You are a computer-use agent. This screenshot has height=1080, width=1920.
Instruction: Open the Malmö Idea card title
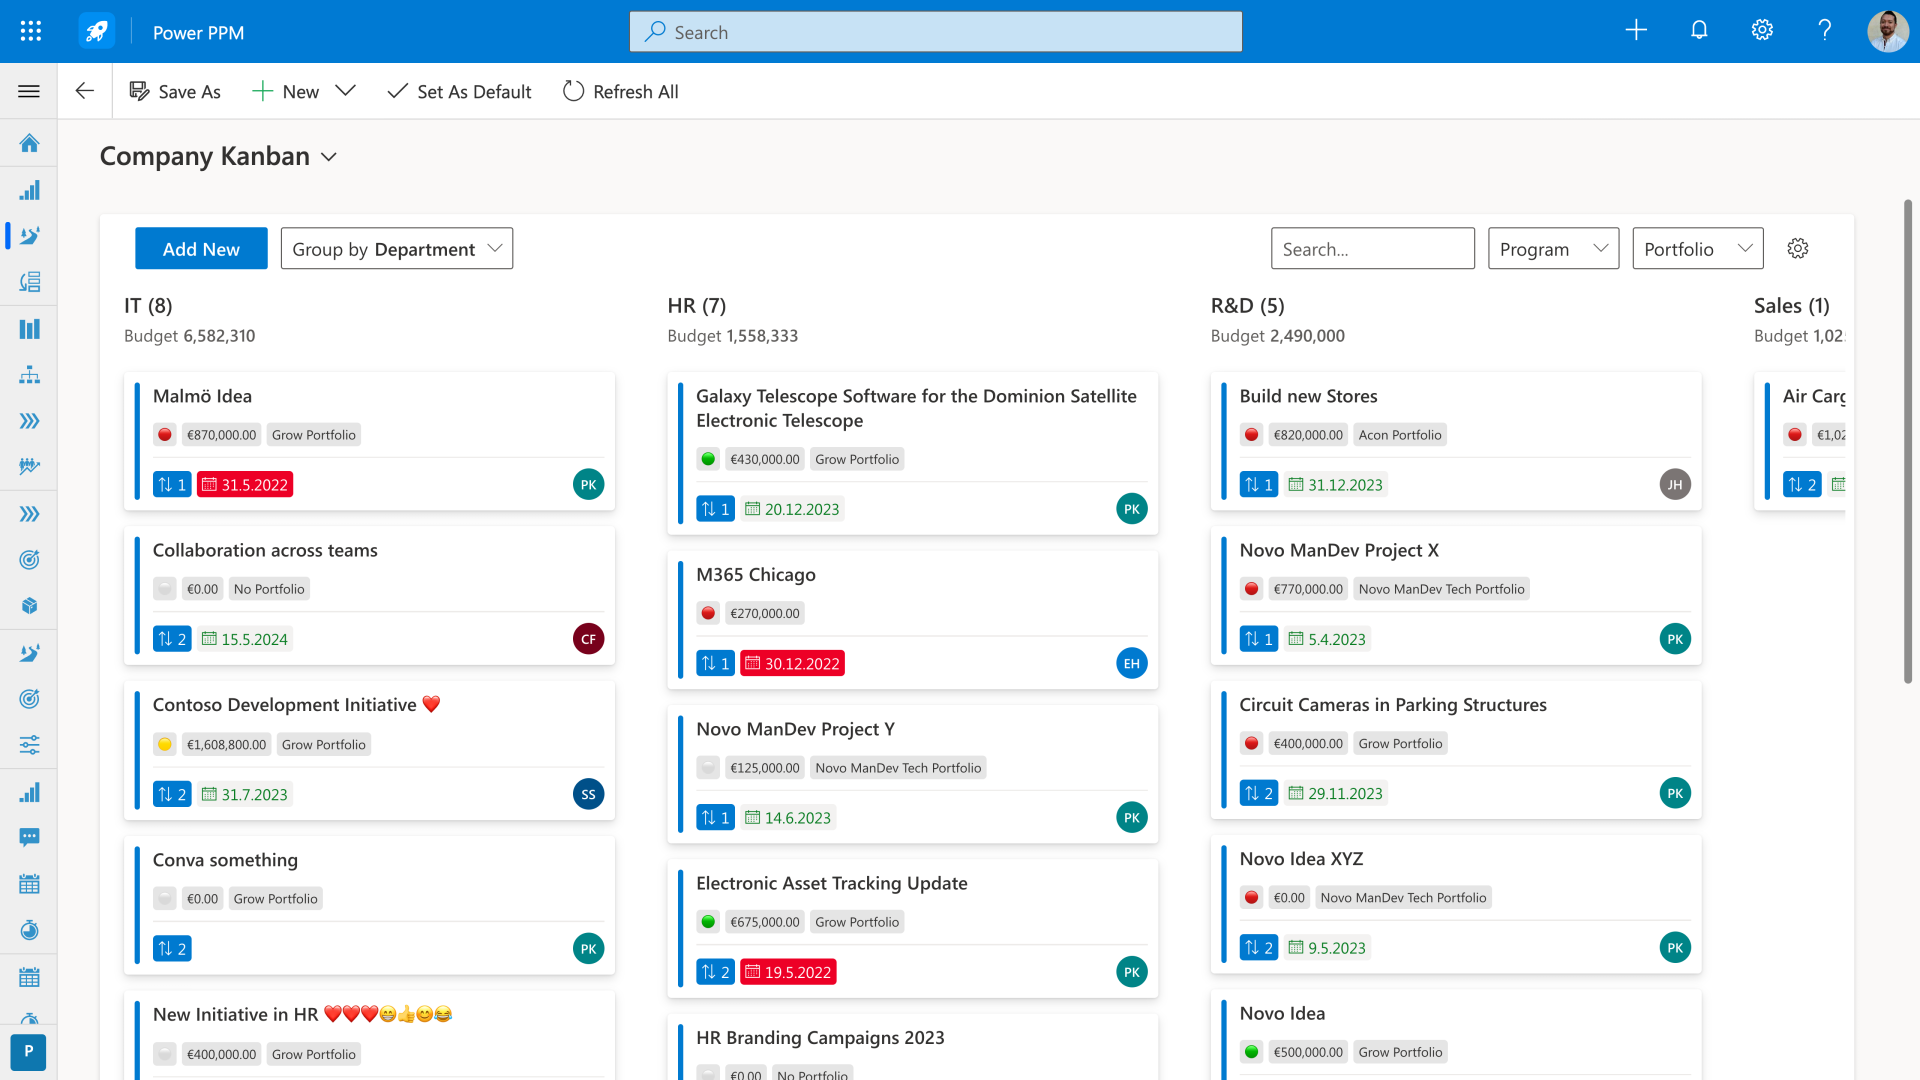click(x=202, y=396)
